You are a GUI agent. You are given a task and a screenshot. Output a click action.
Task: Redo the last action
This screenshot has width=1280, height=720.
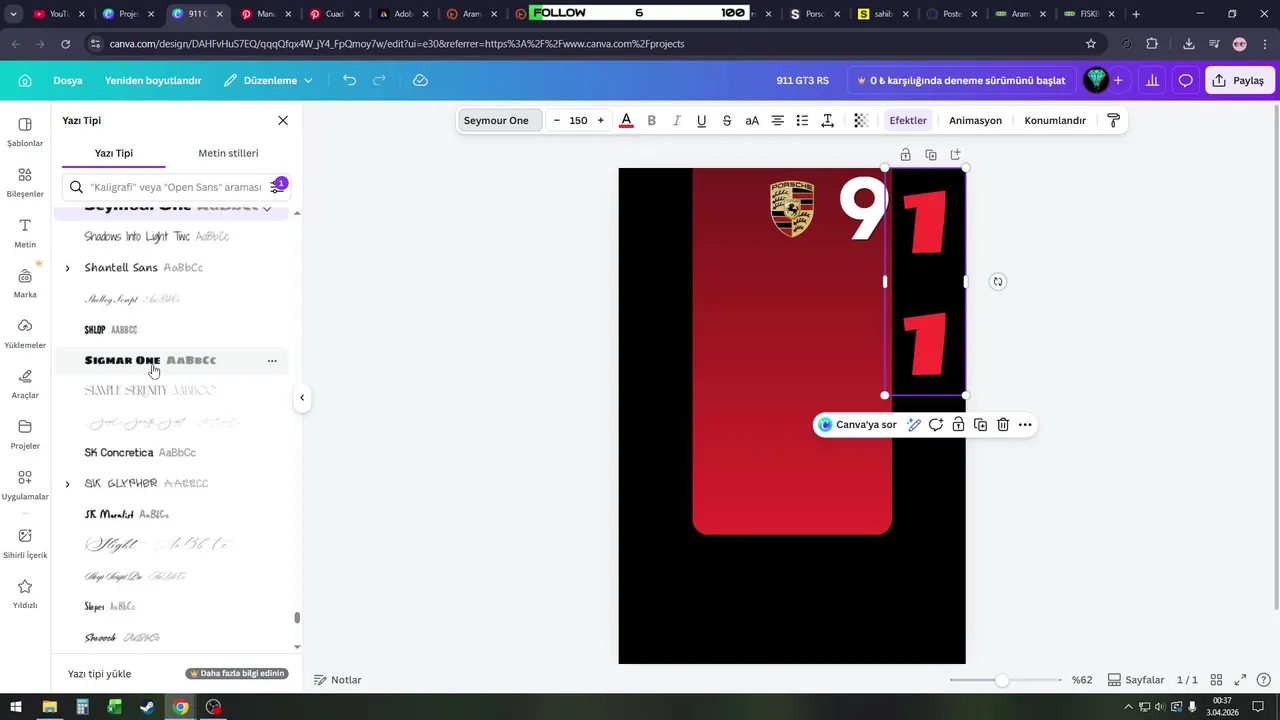coord(379,80)
